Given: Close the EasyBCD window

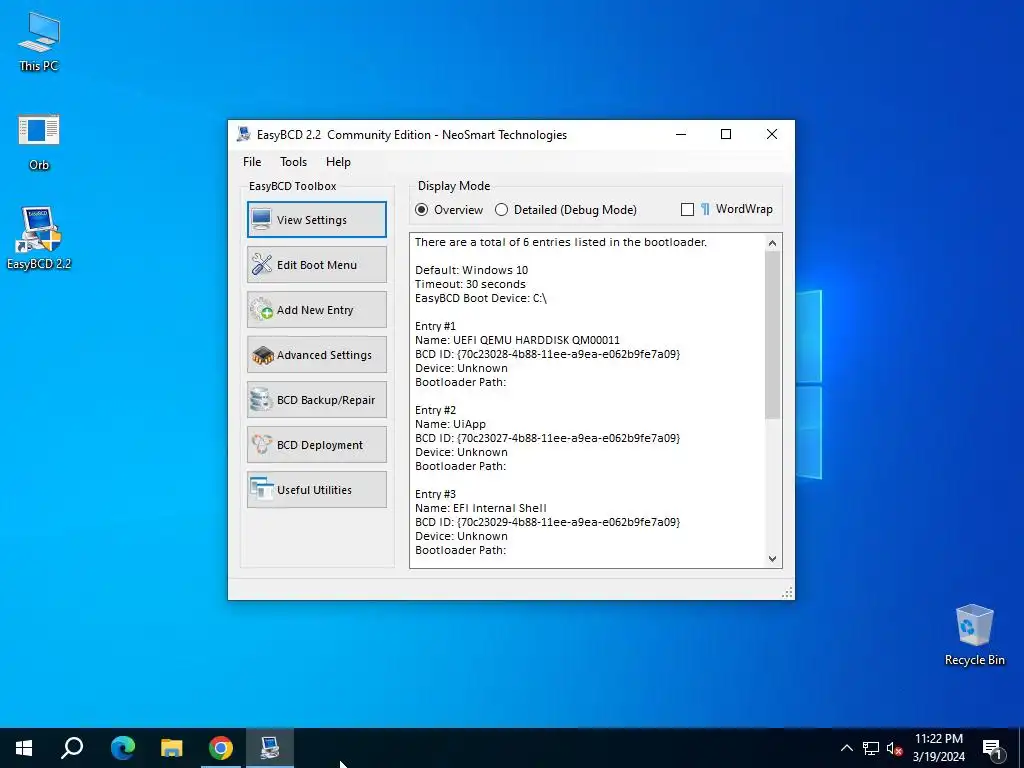Looking at the screenshot, I should point(771,135).
